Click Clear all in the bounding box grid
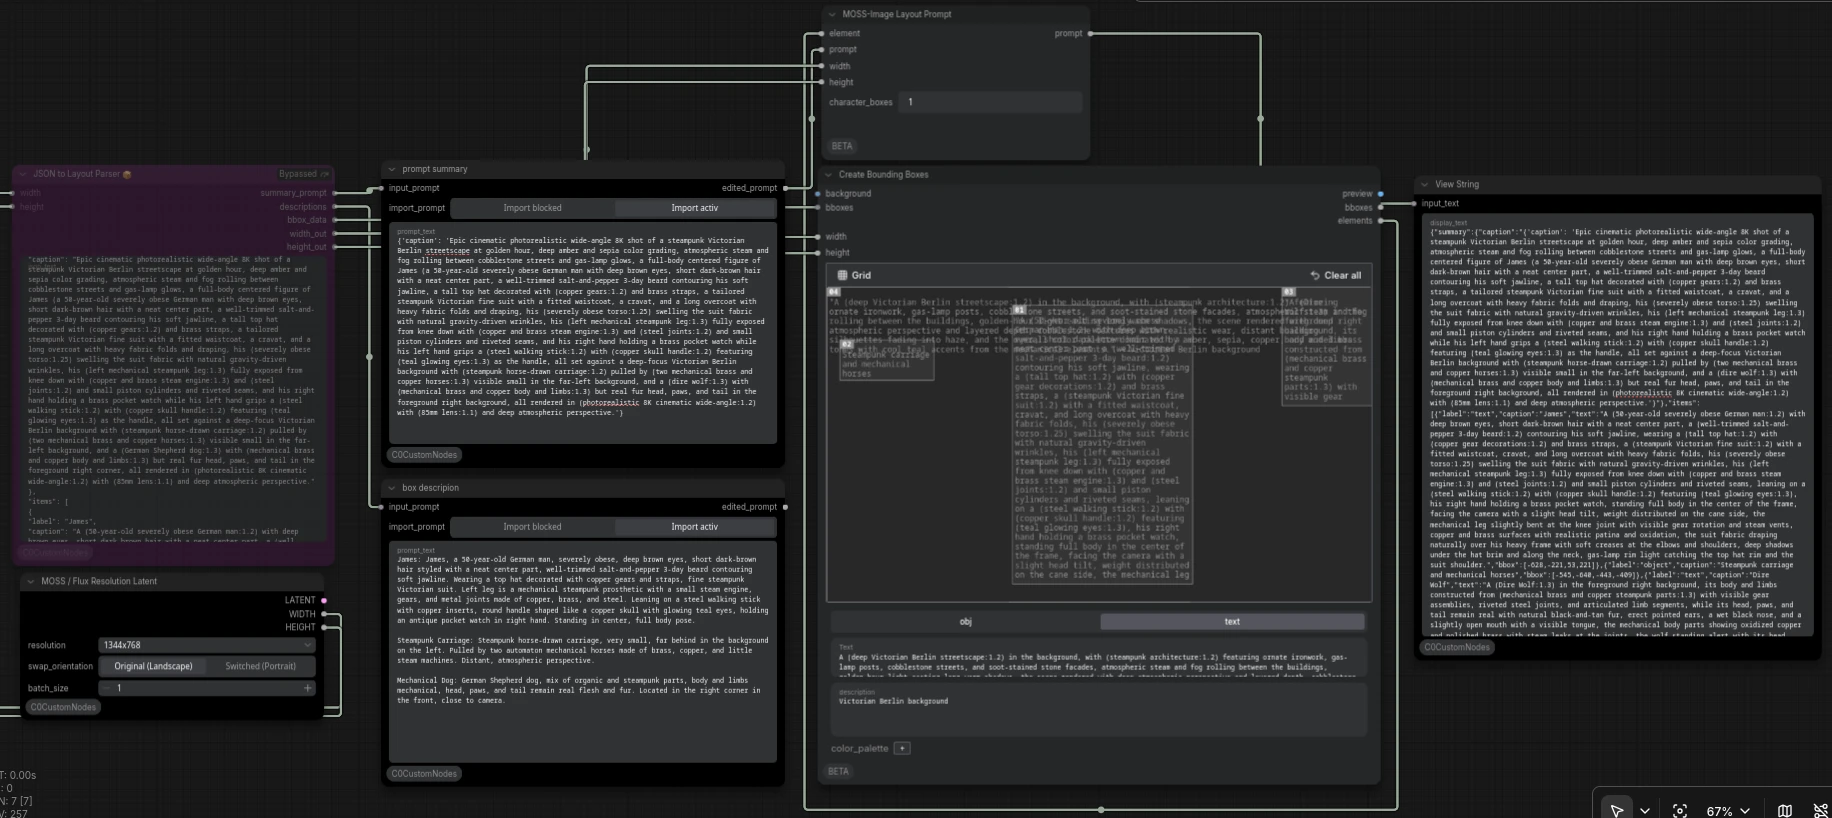This screenshot has height=818, width=1832. pos(1336,275)
